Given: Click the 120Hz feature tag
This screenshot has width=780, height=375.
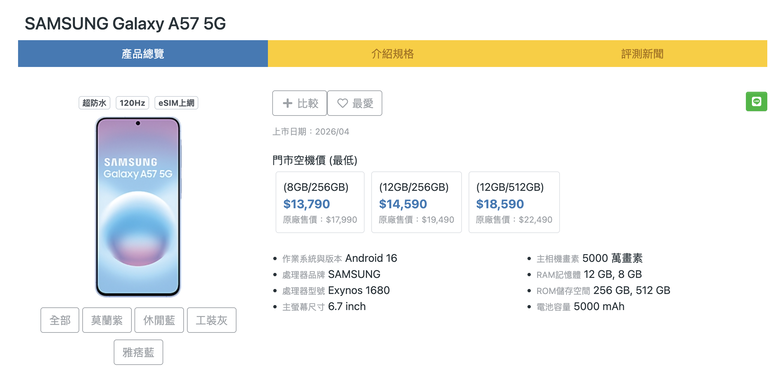Looking at the screenshot, I should tap(132, 103).
